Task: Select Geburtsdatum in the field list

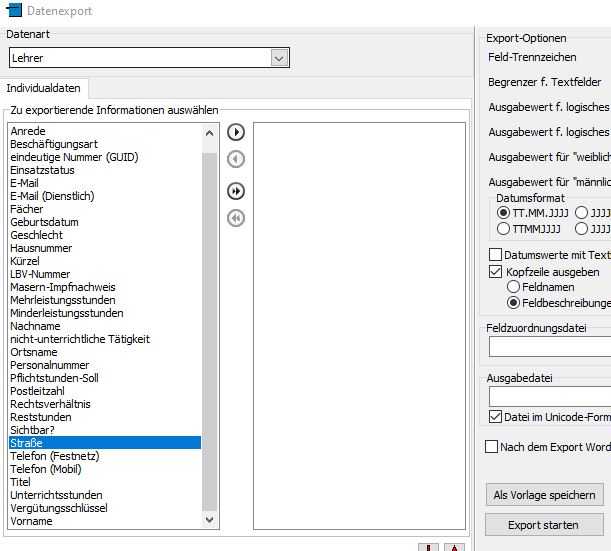Action: click(44, 222)
